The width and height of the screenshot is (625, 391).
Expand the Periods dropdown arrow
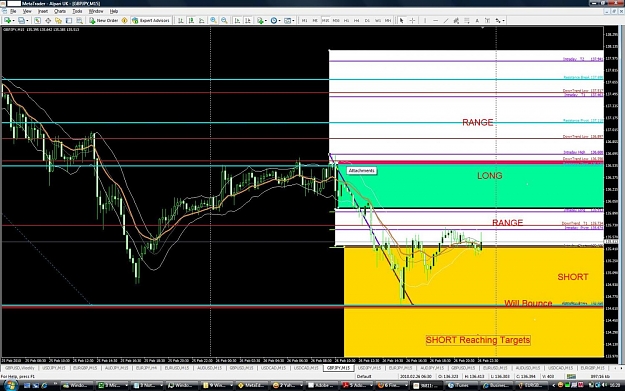coord(279,20)
